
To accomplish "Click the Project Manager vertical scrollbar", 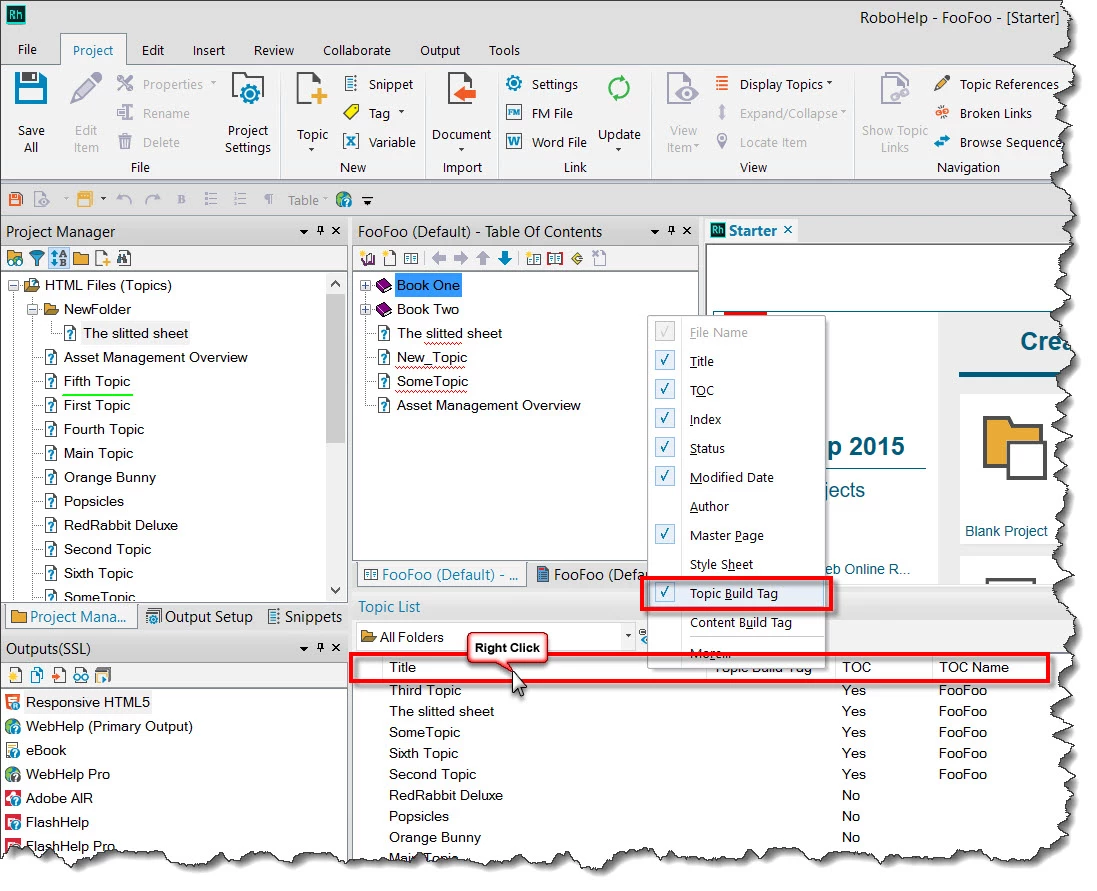I will [x=336, y=438].
